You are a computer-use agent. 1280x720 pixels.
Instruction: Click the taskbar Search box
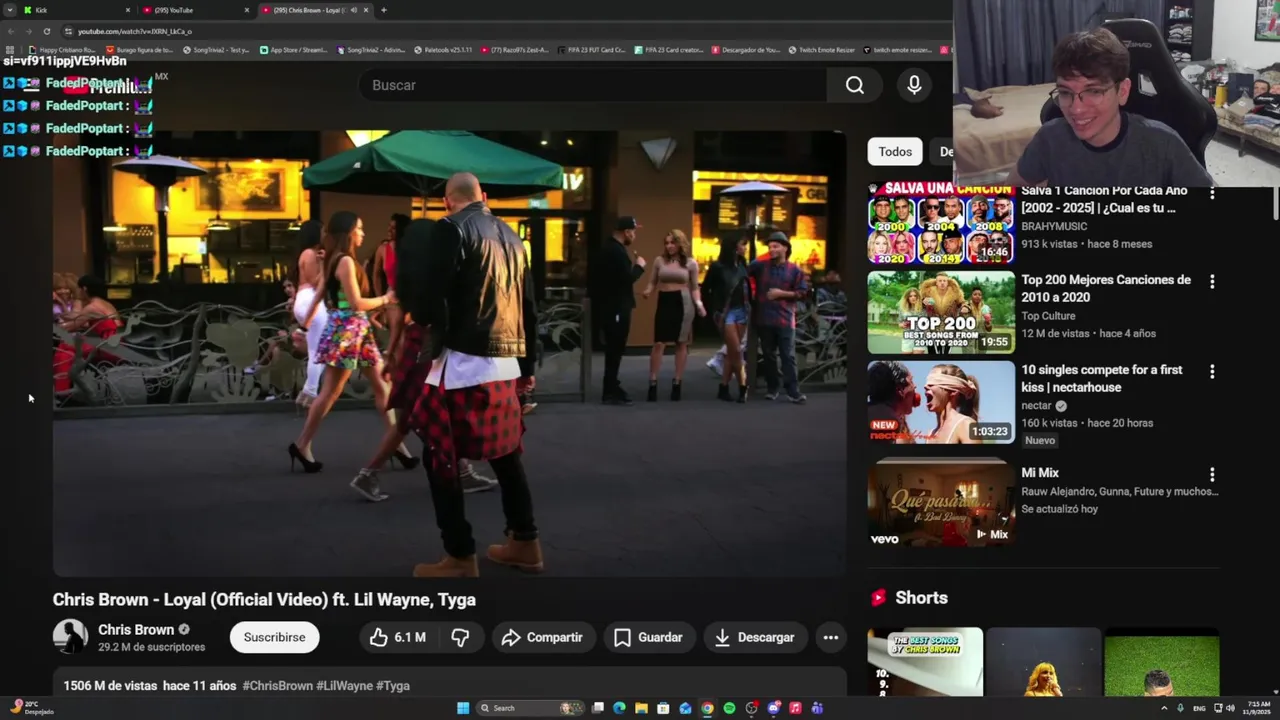(x=530, y=708)
